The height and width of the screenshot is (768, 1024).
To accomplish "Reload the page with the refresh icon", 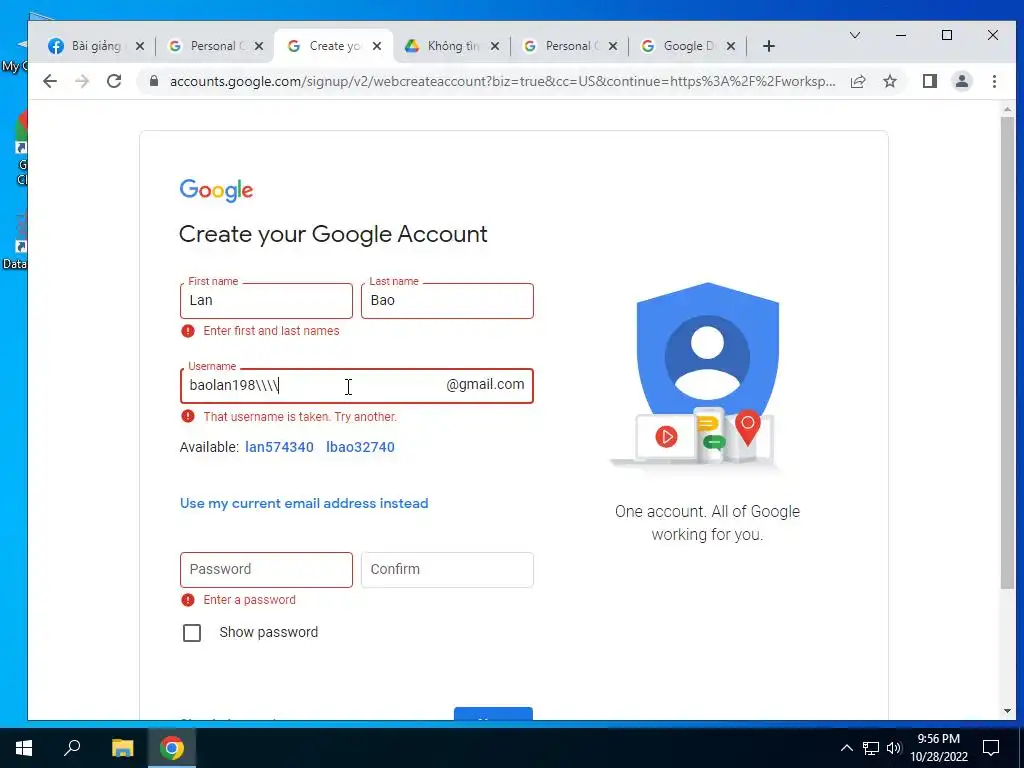I will coord(114,81).
